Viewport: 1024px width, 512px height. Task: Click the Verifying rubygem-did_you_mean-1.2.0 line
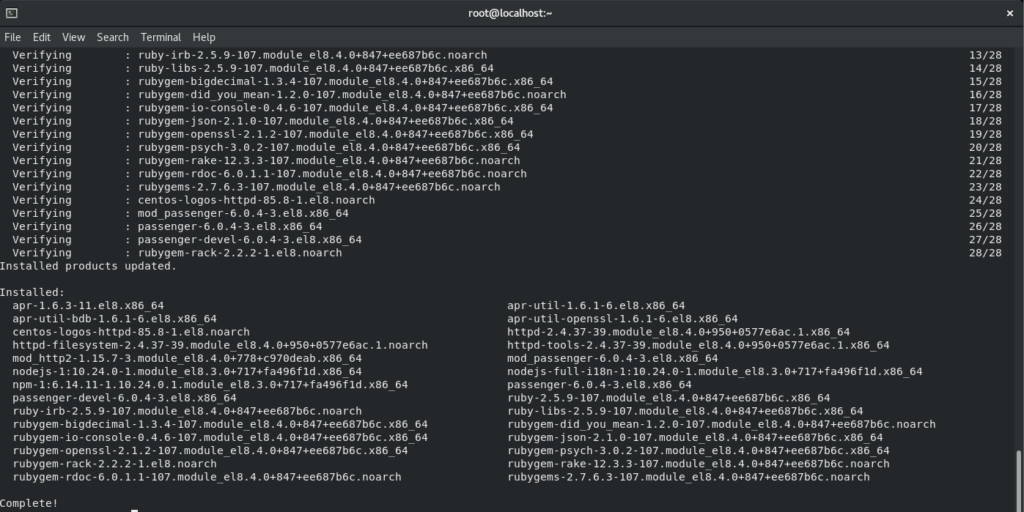(x=507, y=95)
